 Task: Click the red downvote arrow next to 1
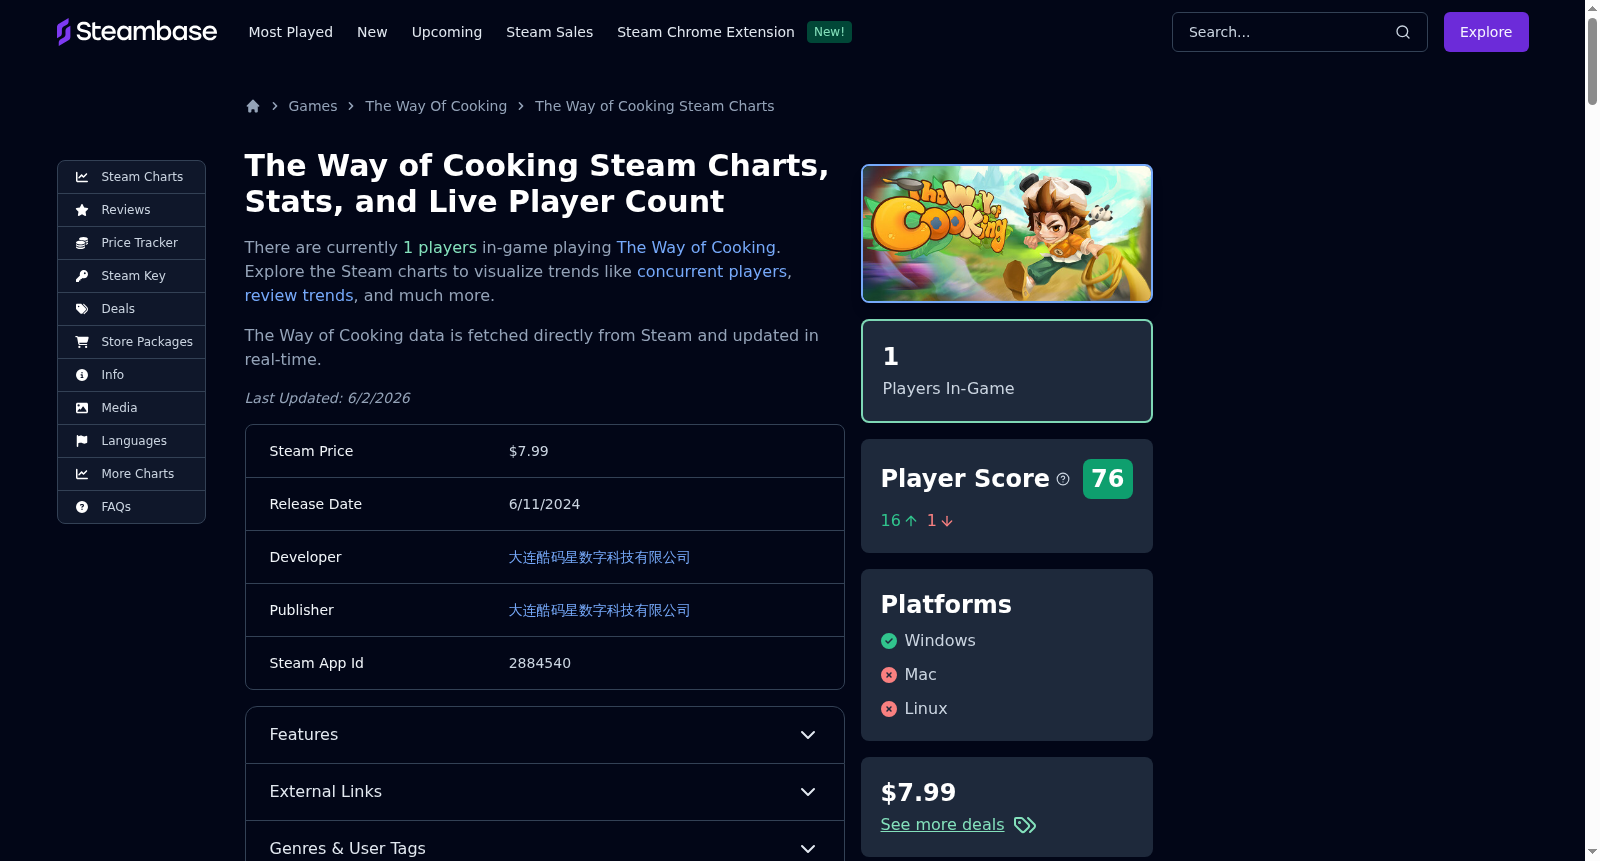pos(947,521)
